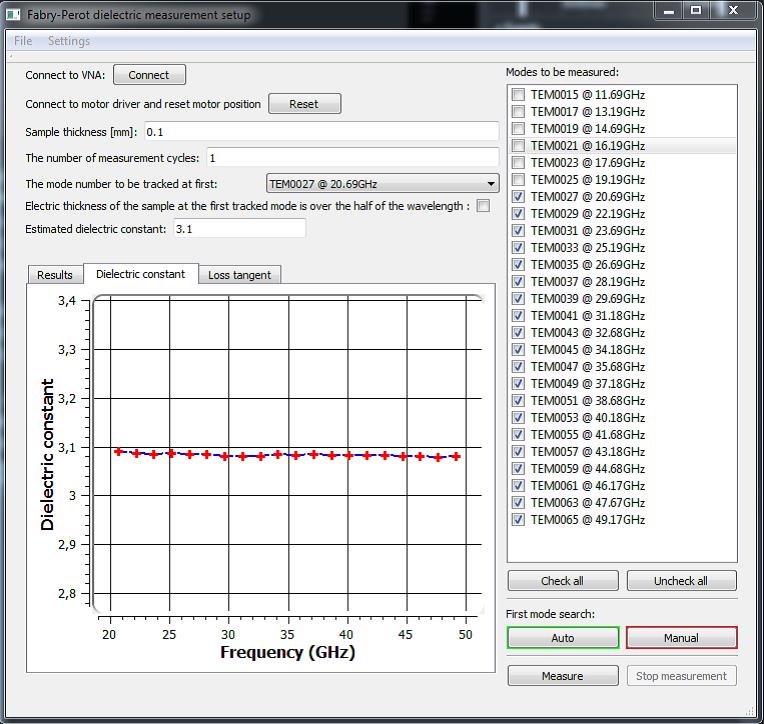The width and height of the screenshot is (764, 724).
Task: Uncheck TEM0049 @ 37.18GHz mode
Action: click(518, 384)
